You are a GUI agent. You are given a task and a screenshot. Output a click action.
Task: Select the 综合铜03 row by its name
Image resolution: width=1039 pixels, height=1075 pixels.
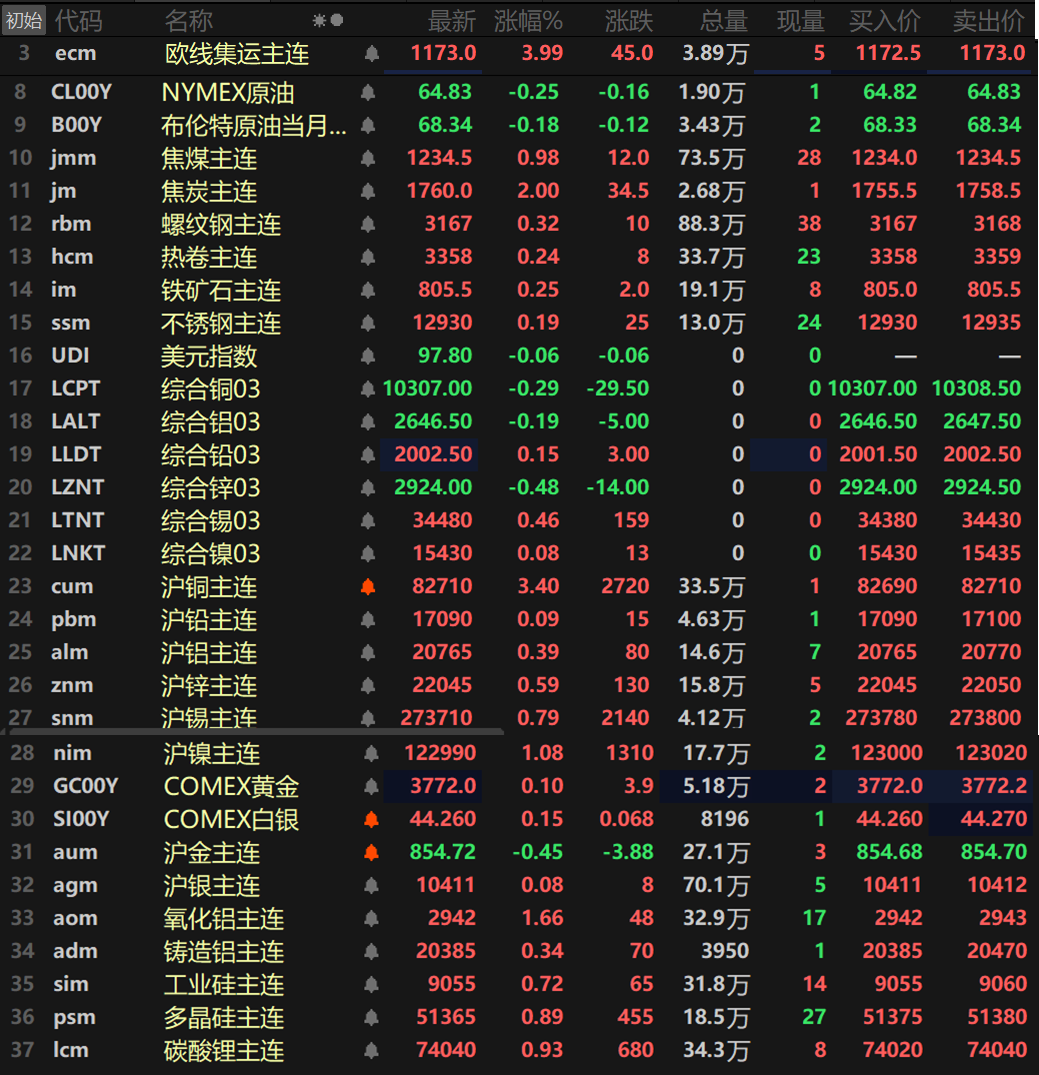tap(211, 389)
